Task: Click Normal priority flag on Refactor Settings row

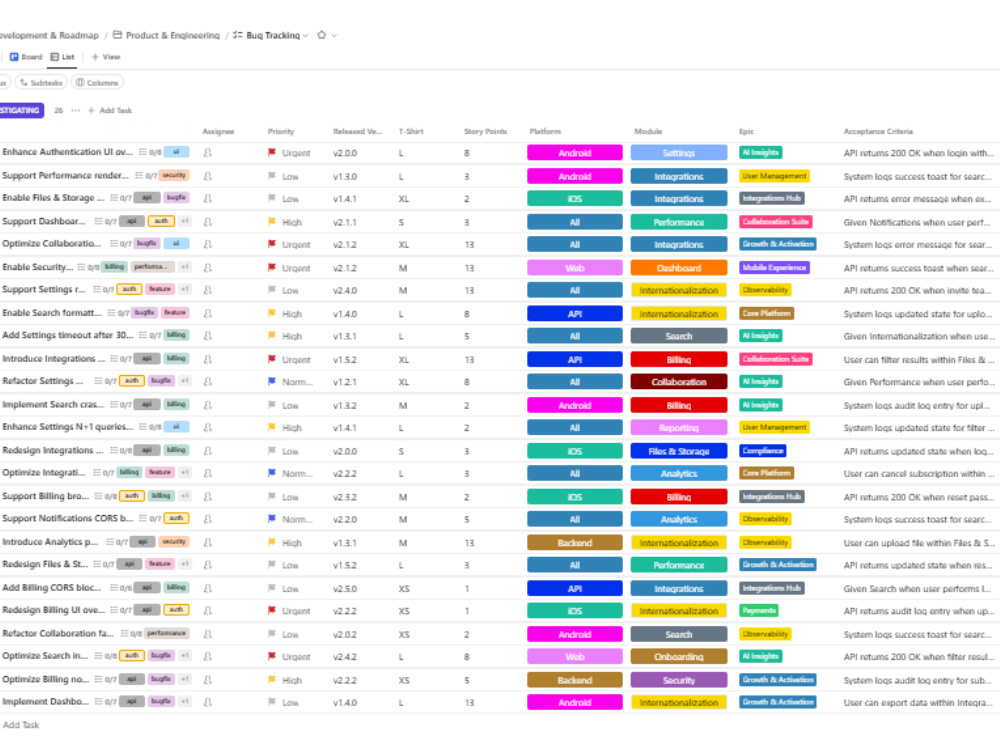Action: 272,382
